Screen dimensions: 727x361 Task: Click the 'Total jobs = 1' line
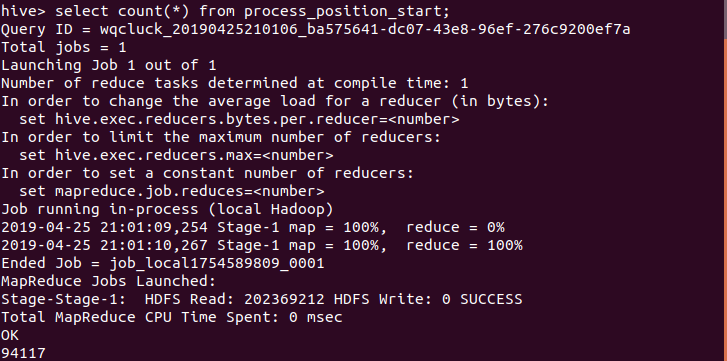coord(64,47)
